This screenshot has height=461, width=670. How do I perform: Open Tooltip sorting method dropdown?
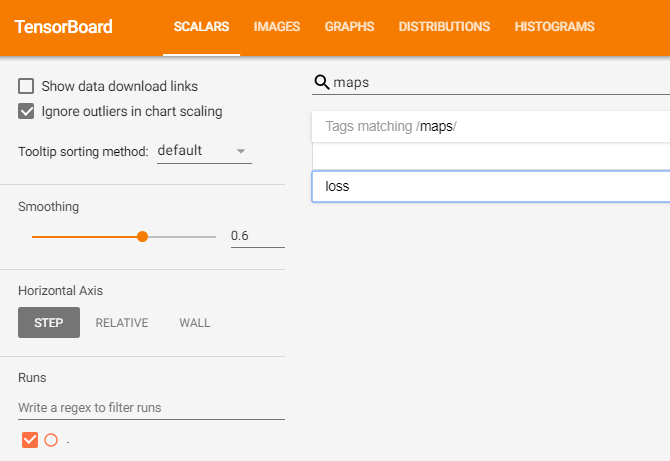(x=204, y=151)
